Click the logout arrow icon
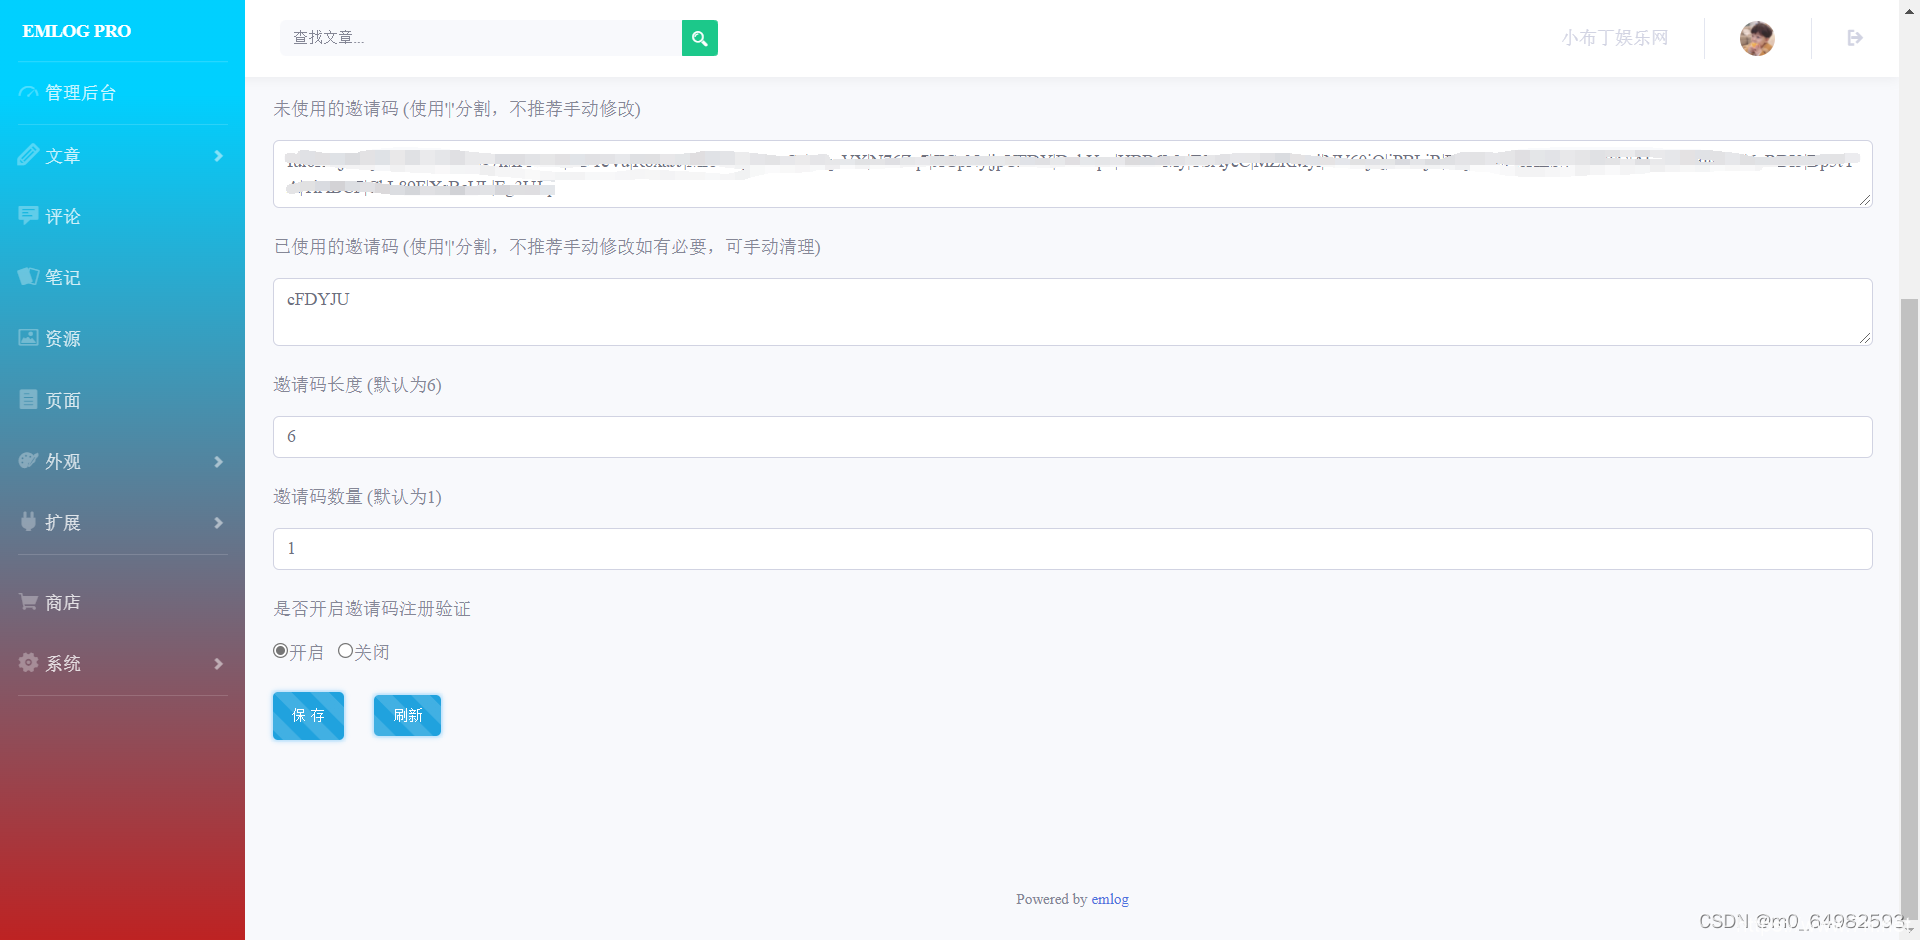Screen dimensions: 1920x940 click(1855, 38)
